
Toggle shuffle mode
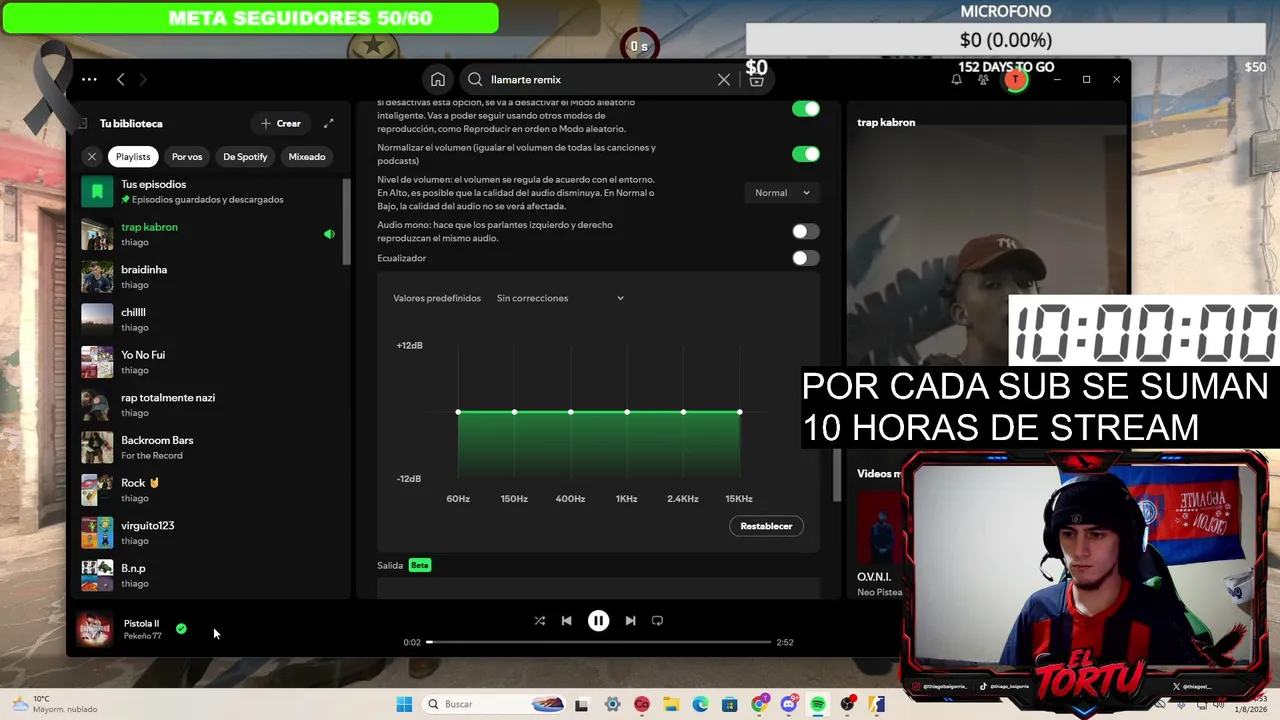pyautogui.click(x=540, y=621)
